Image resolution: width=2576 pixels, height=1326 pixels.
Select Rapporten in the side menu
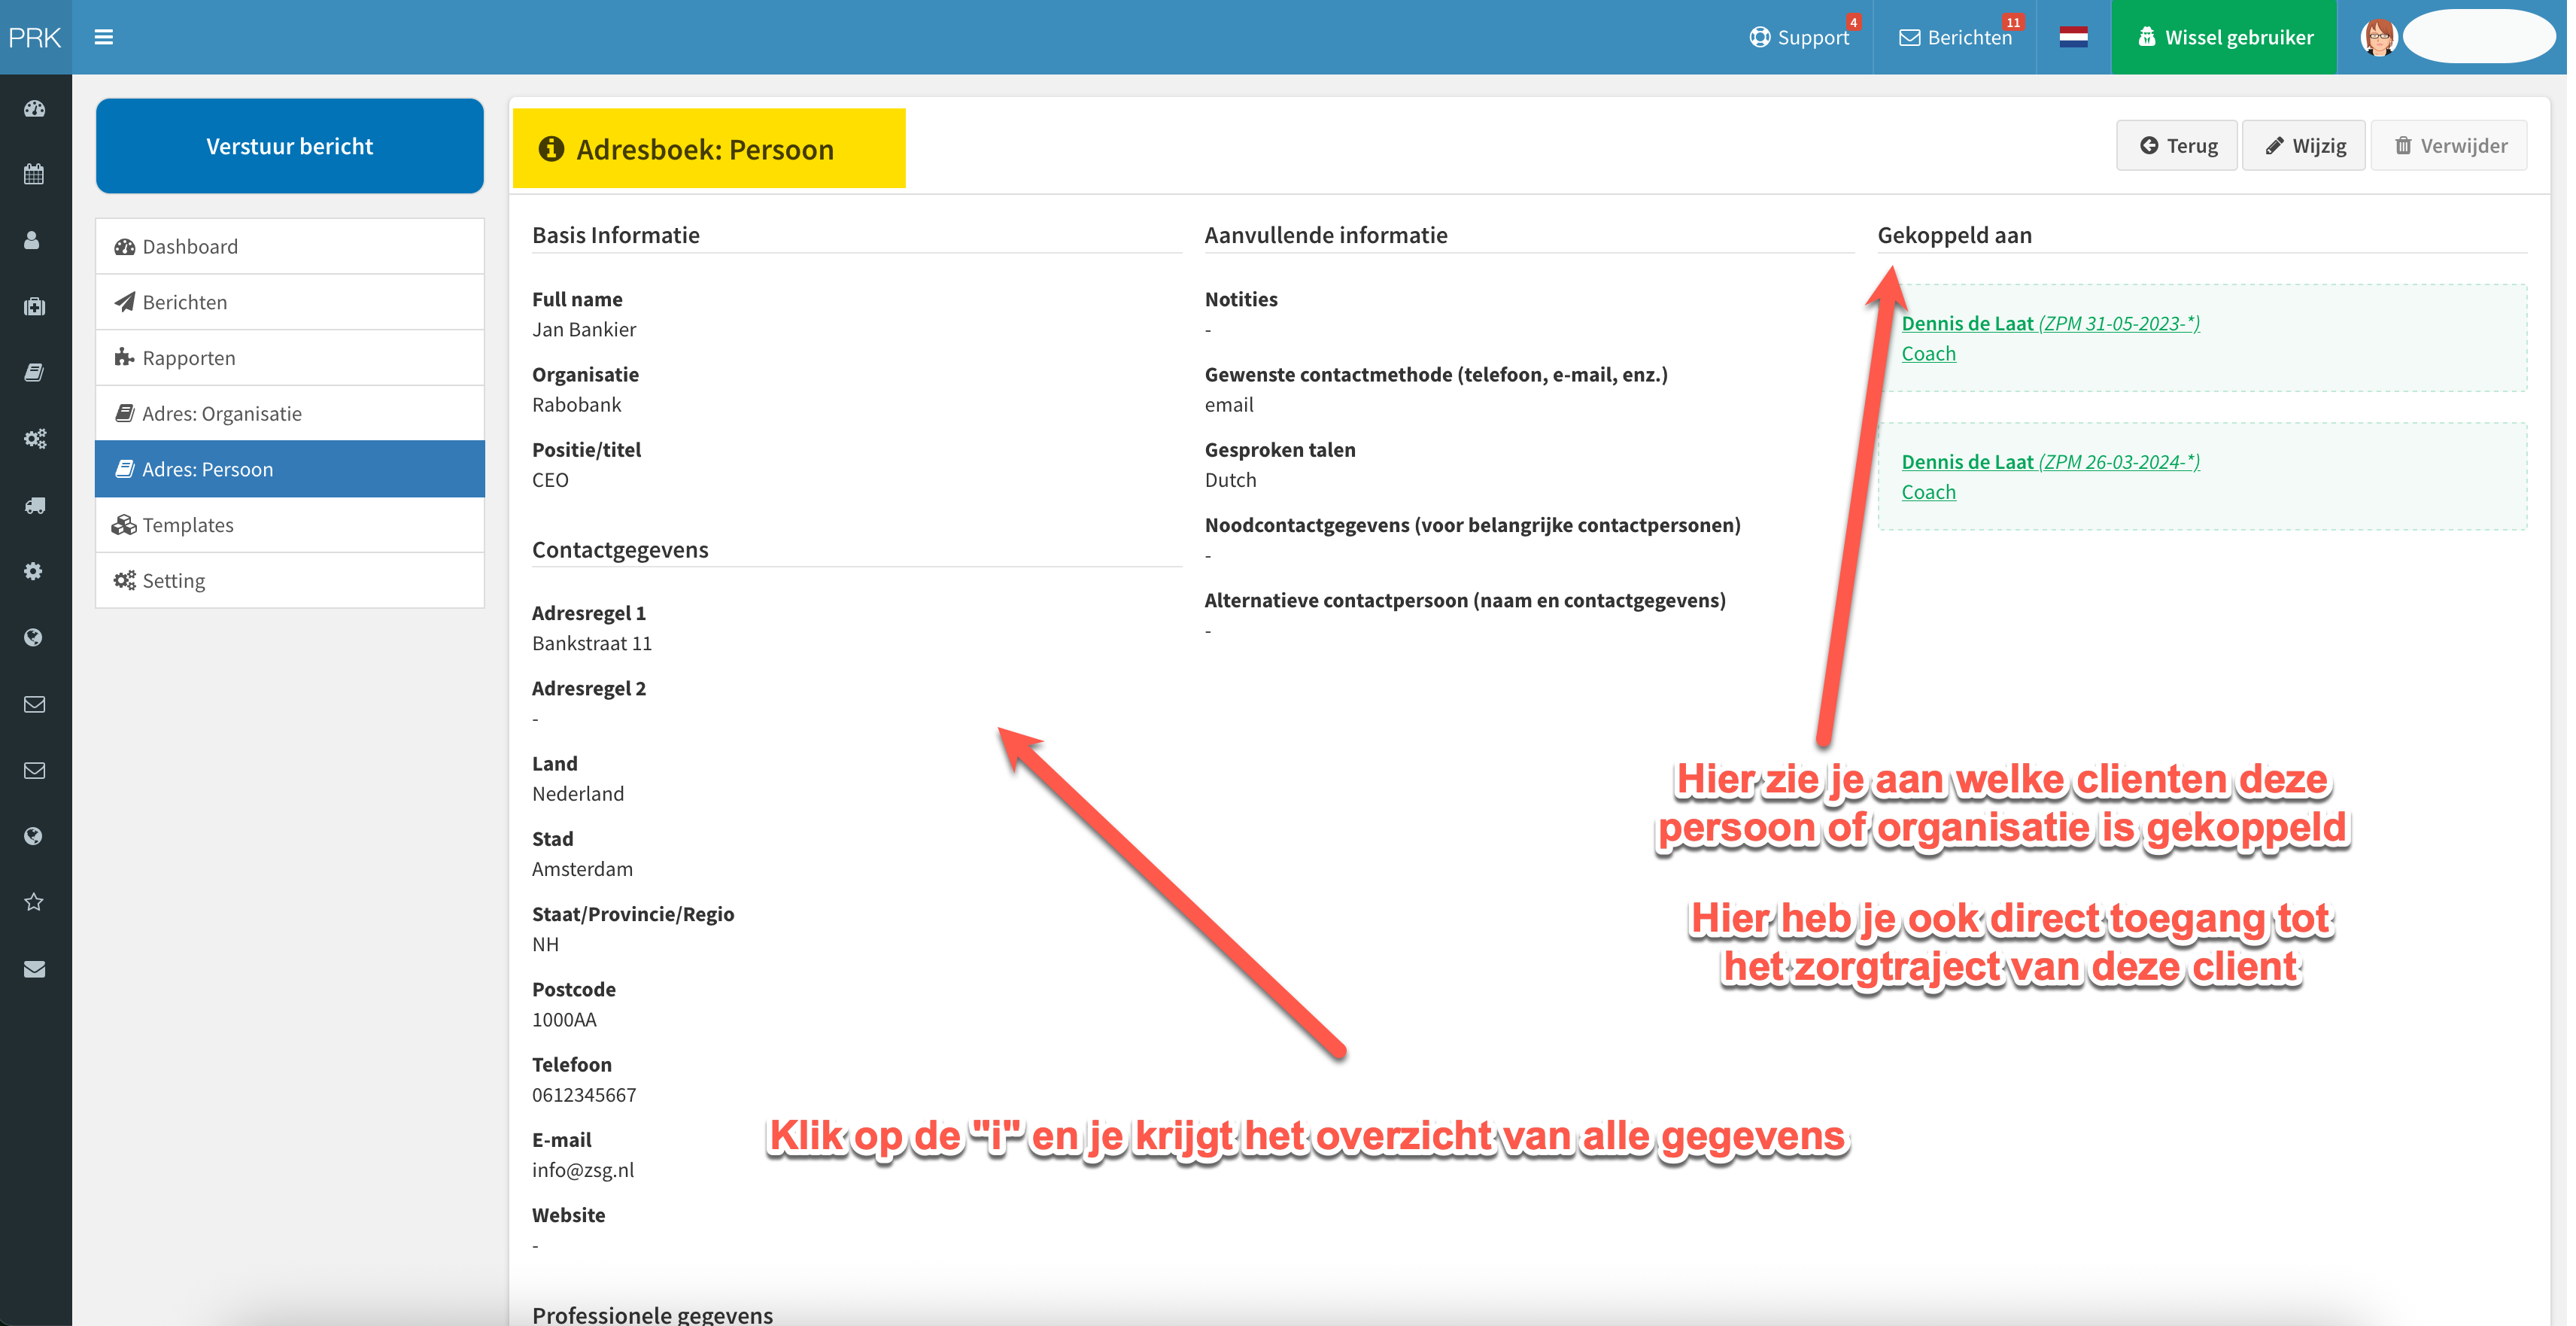[x=290, y=358]
